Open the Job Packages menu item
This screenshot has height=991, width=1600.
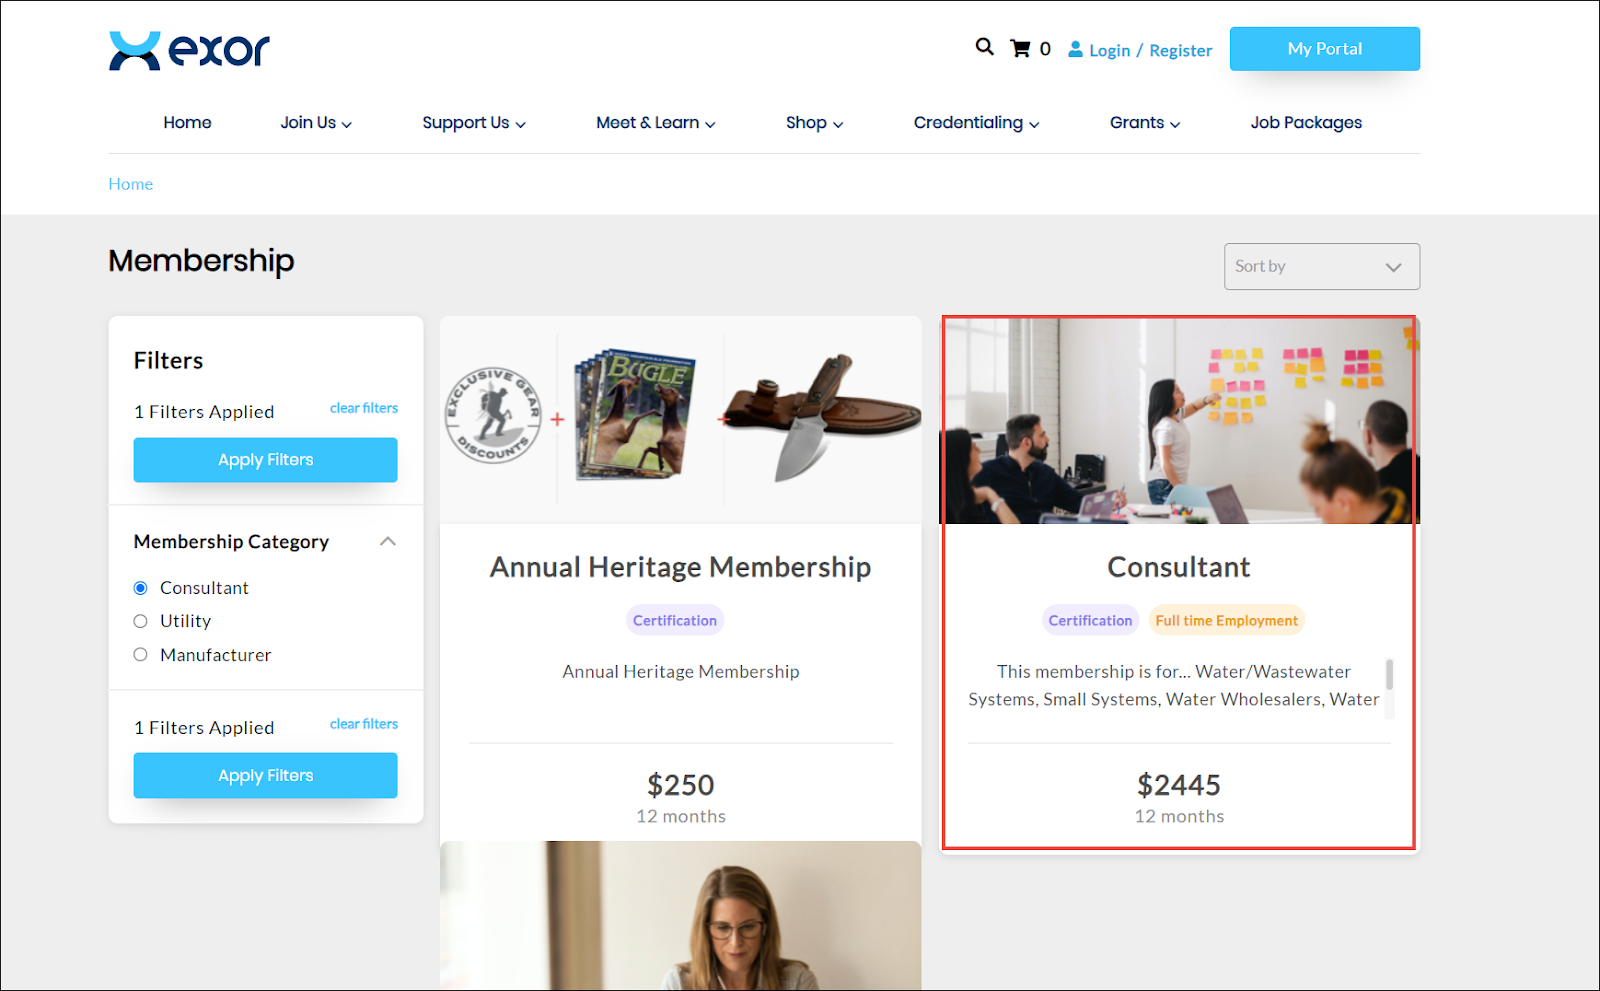[x=1306, y=123]
